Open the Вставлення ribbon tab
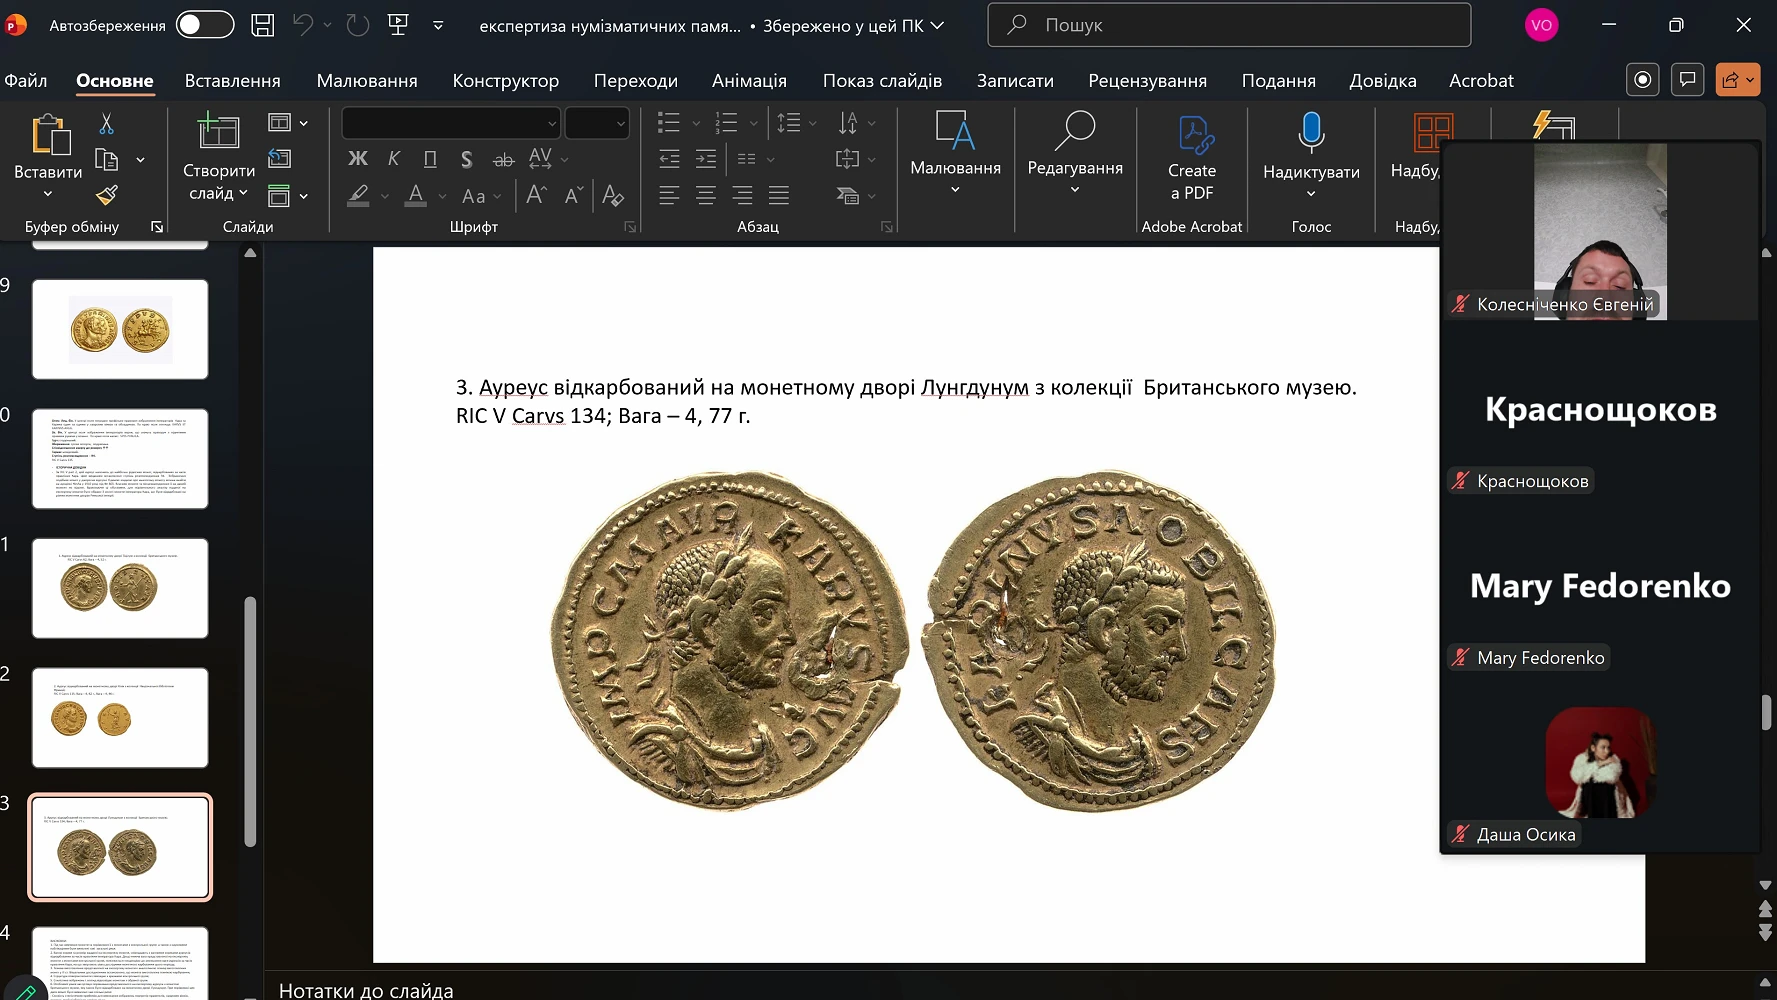The width and height of the screenshot is (1777, 1000). [x=232, y=81]
